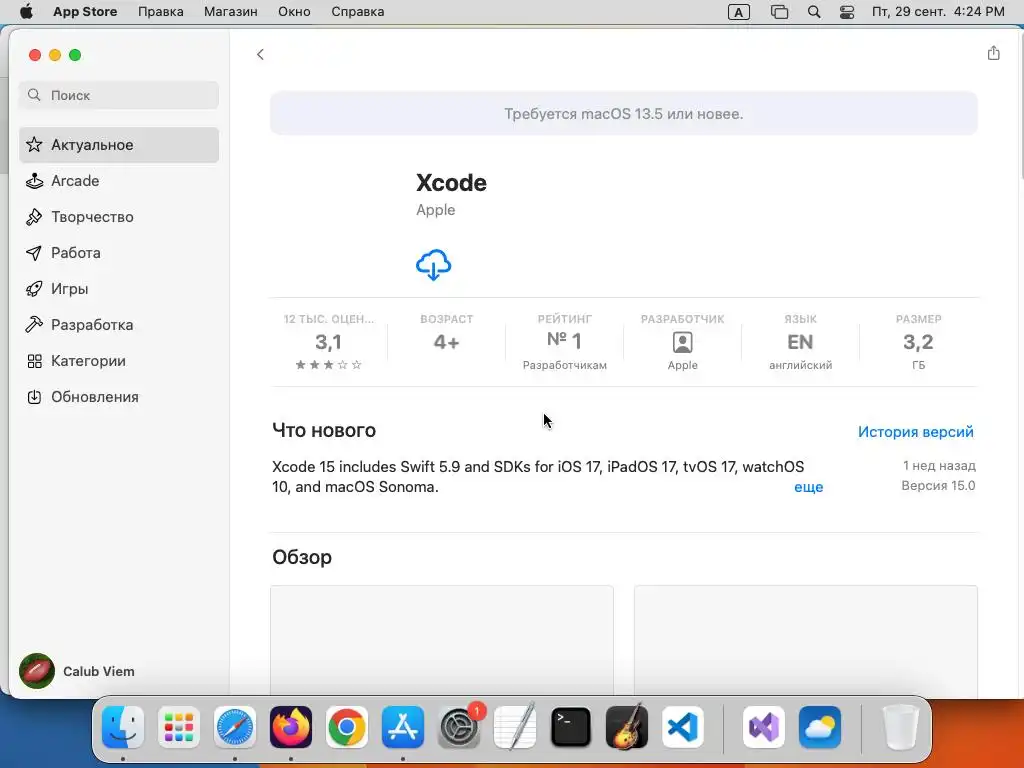
Task: Click the Stage Manager icon in menu bar
Action: coord(779,12)
